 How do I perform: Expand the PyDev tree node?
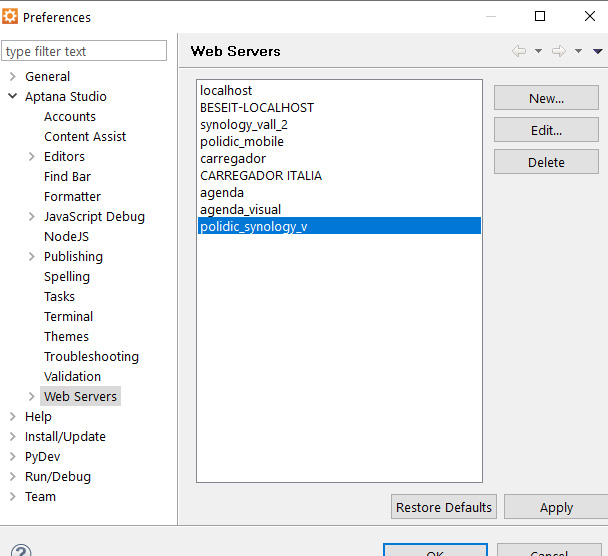tap(12, 456)
